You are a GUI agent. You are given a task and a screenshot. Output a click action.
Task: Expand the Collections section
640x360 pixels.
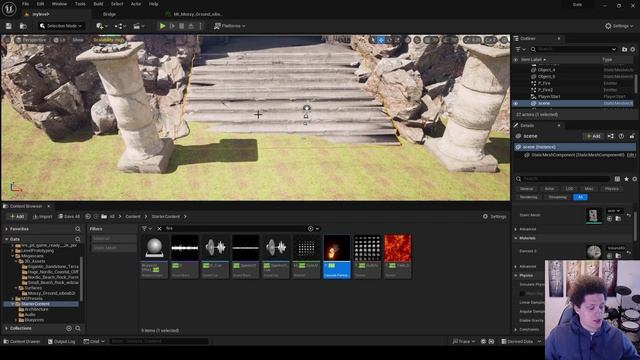click(x=7, y=328)
